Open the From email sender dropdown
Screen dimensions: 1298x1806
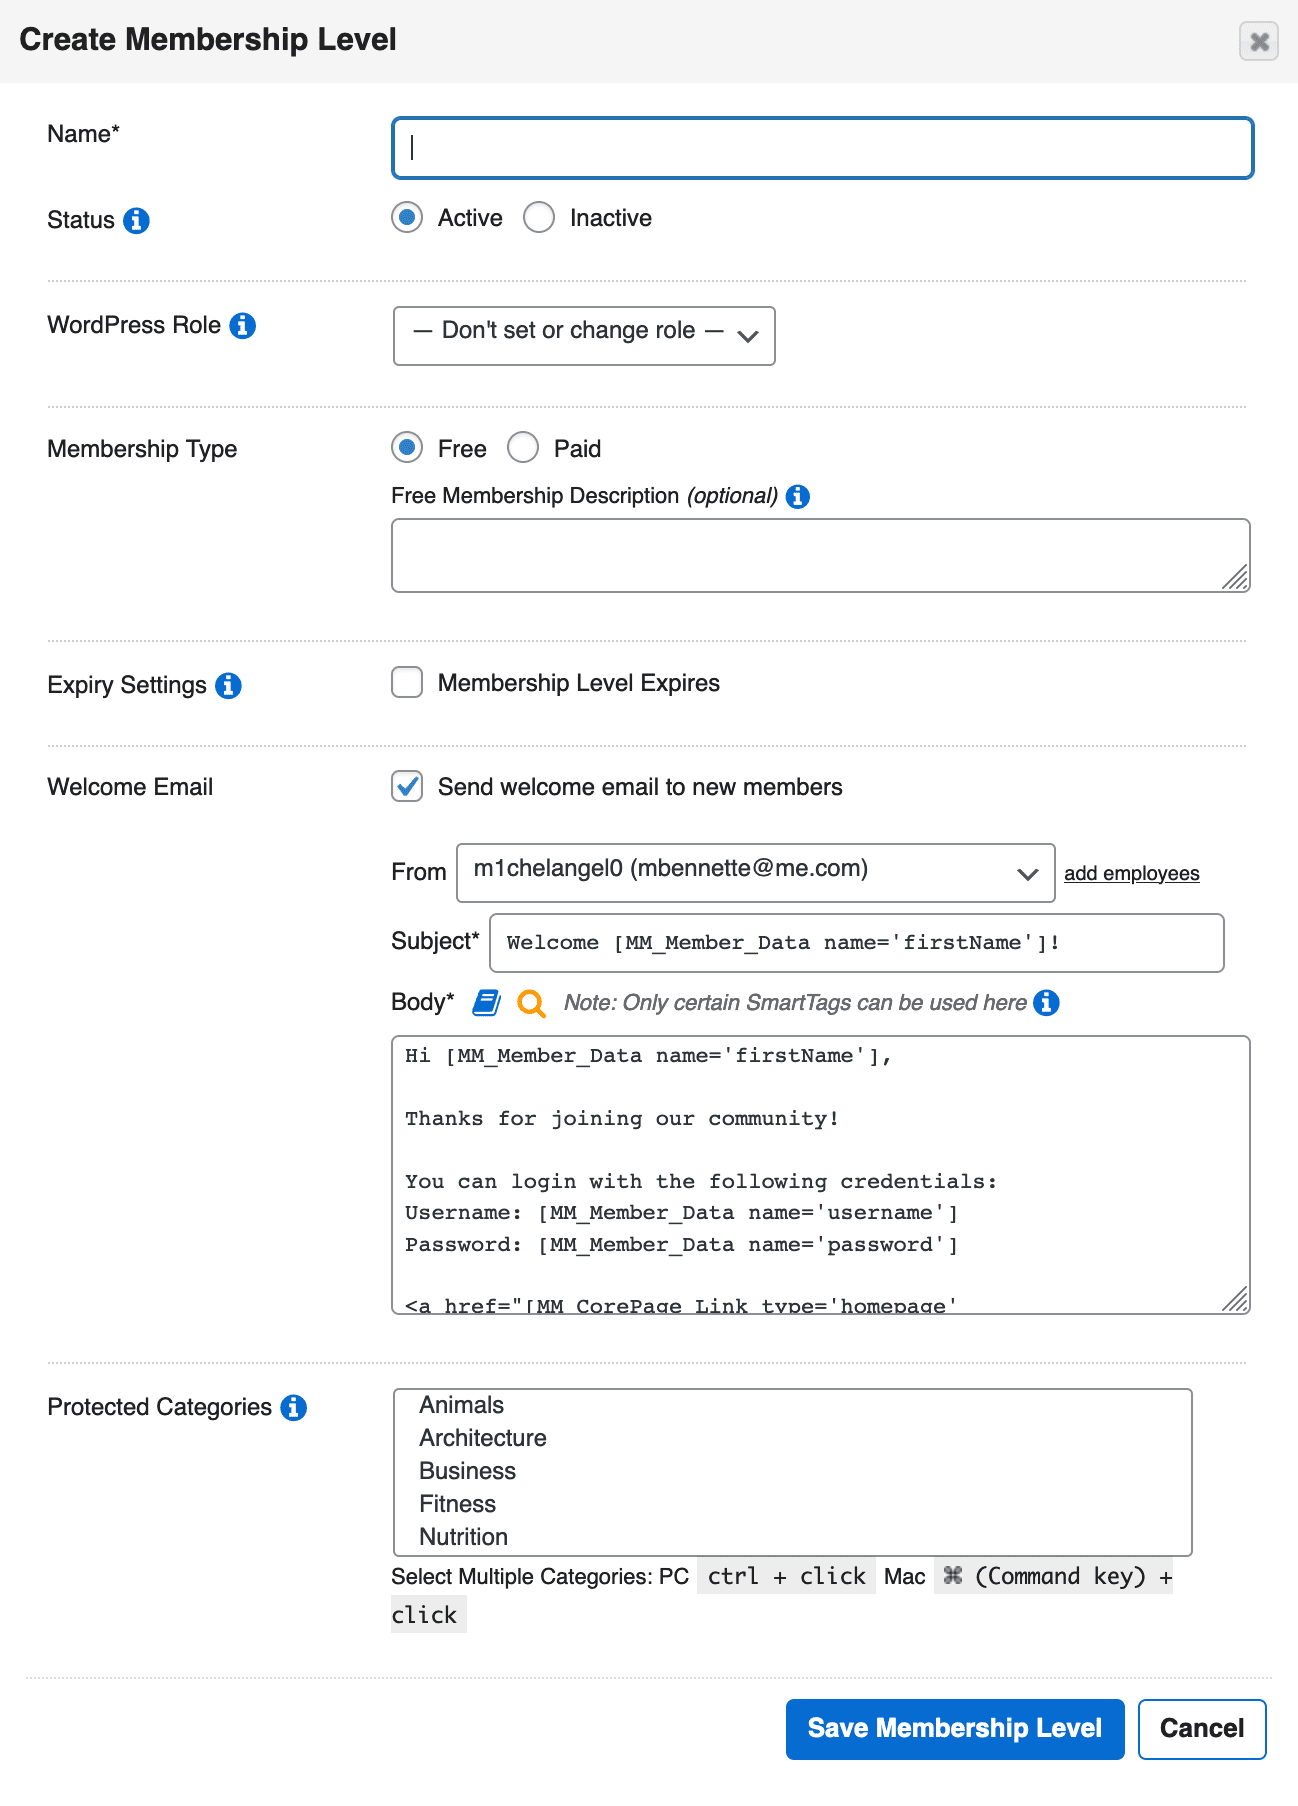[x=756, y=873]
